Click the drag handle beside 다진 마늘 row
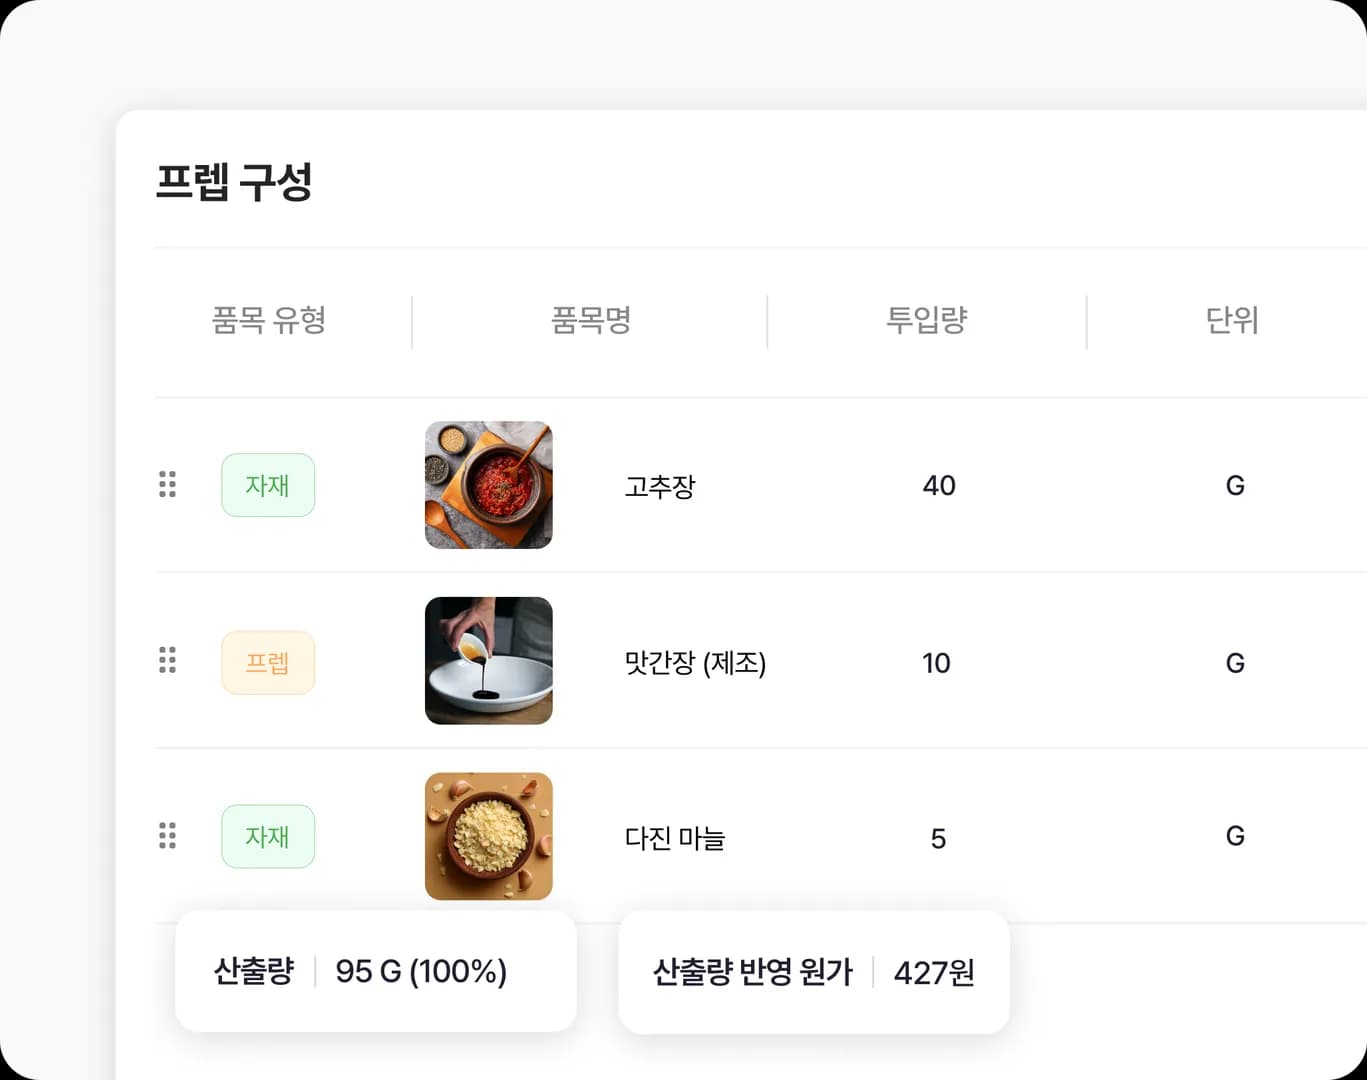 click(x=167, y=836)
